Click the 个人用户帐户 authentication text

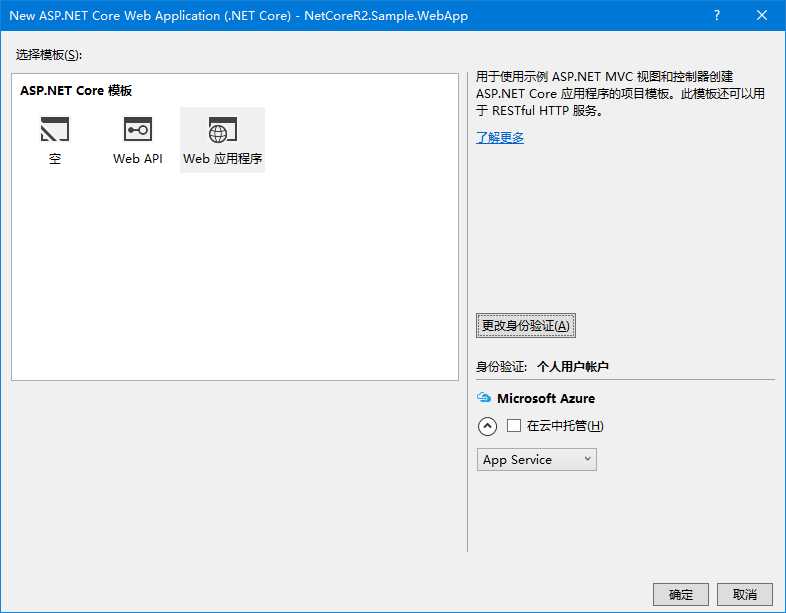click(572, 366)
